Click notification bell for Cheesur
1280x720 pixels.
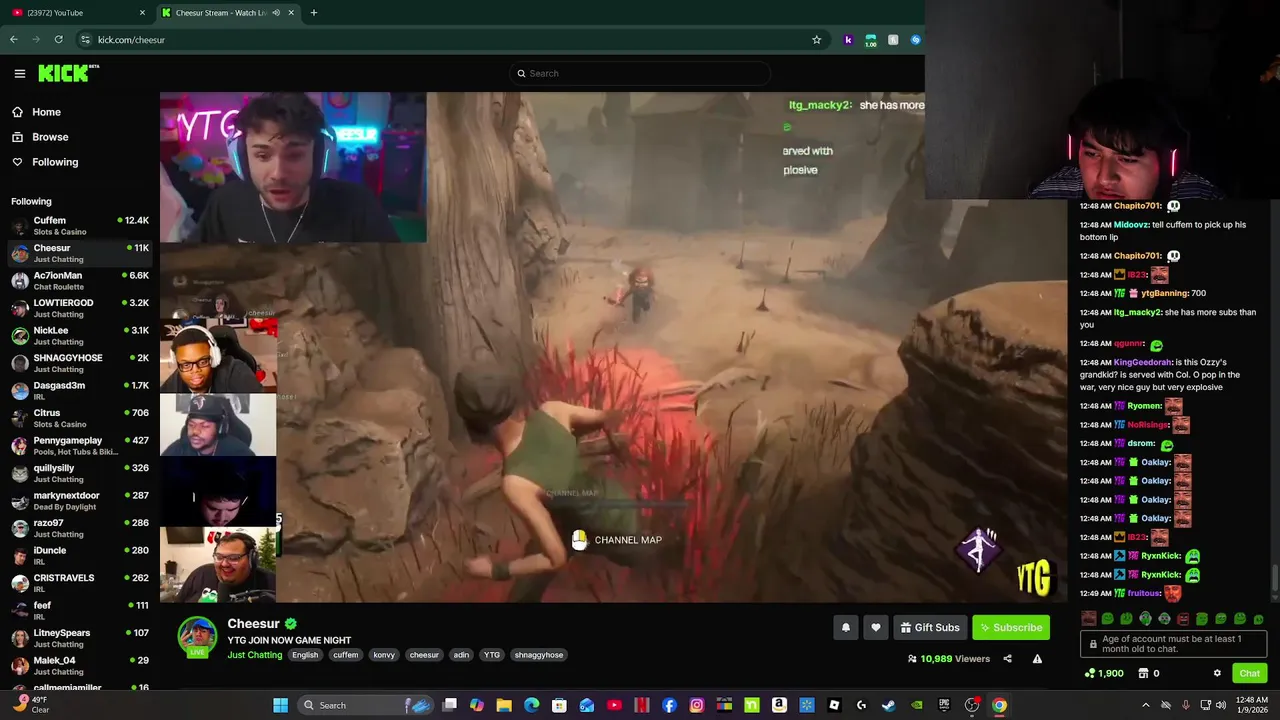tap(846, 627)
